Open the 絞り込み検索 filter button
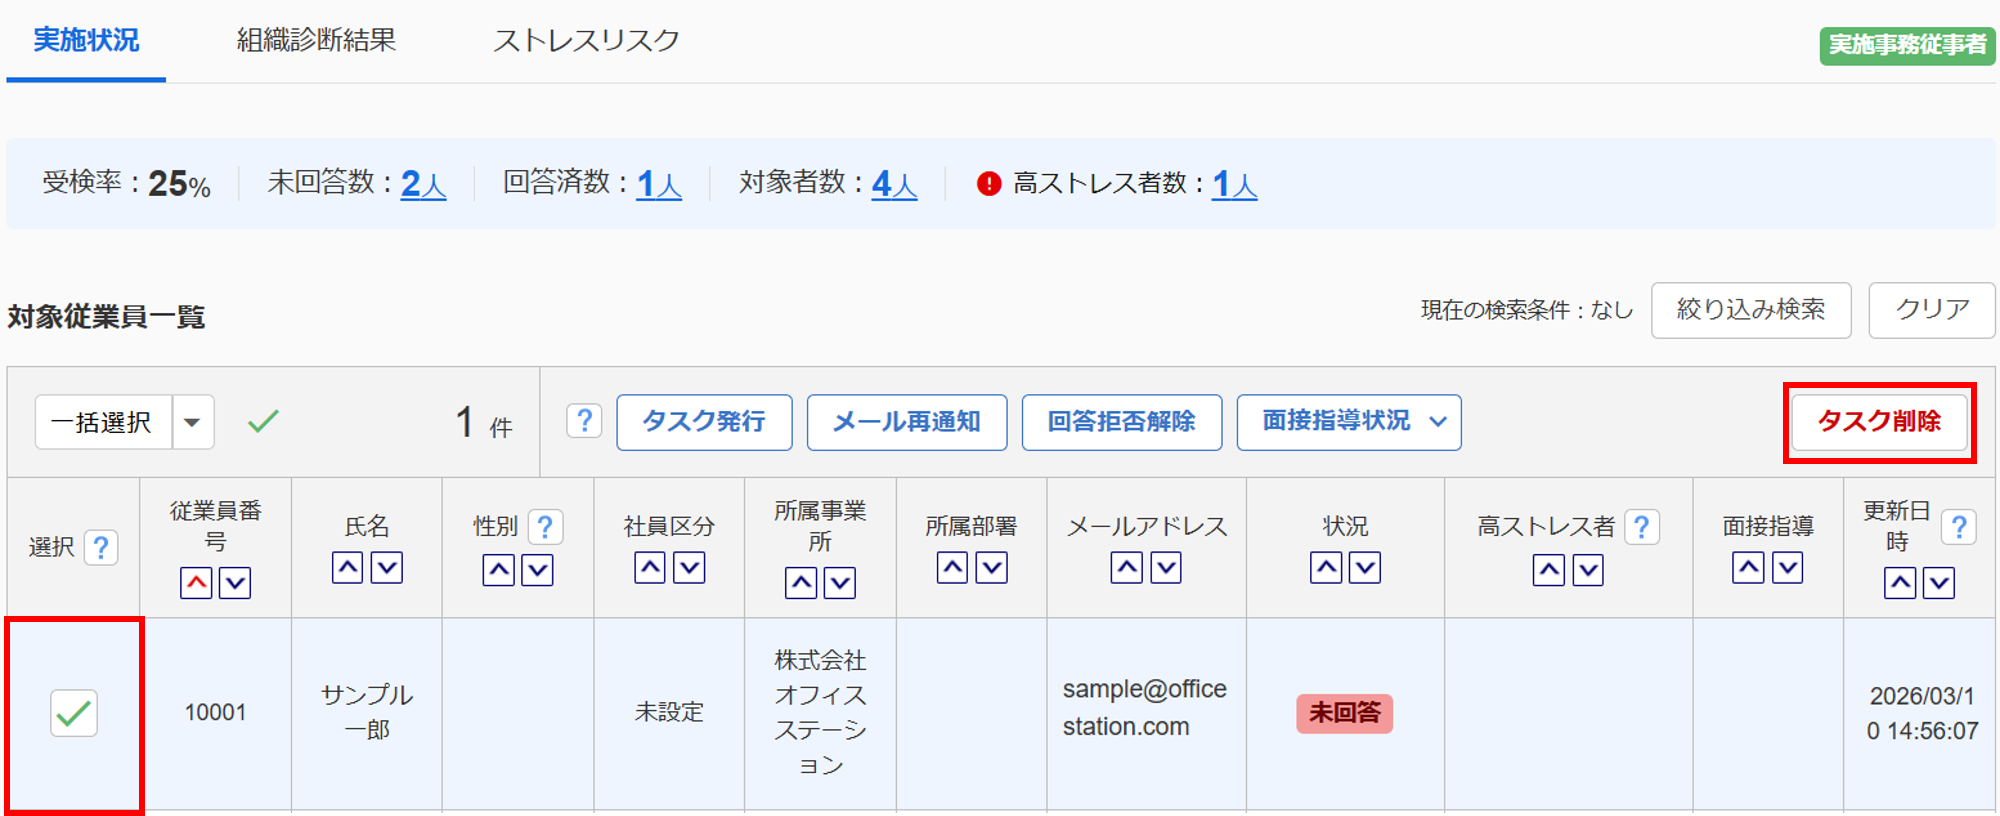 tap(1750, 310)
